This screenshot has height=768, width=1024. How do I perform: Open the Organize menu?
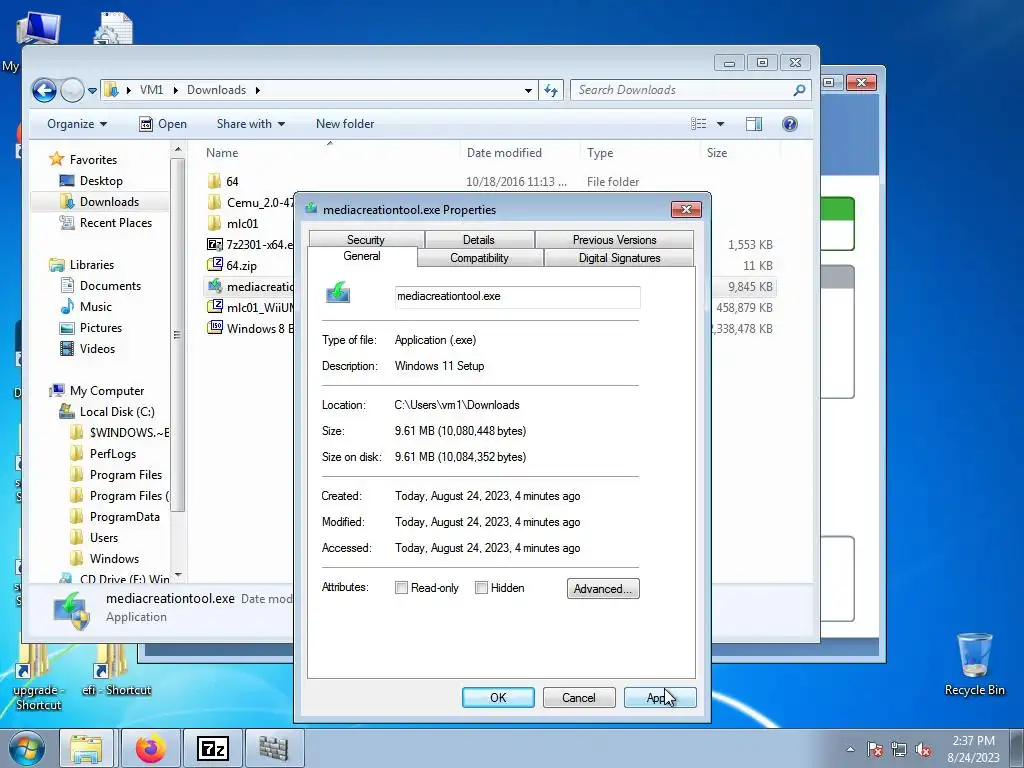click(x=76, y=124)
